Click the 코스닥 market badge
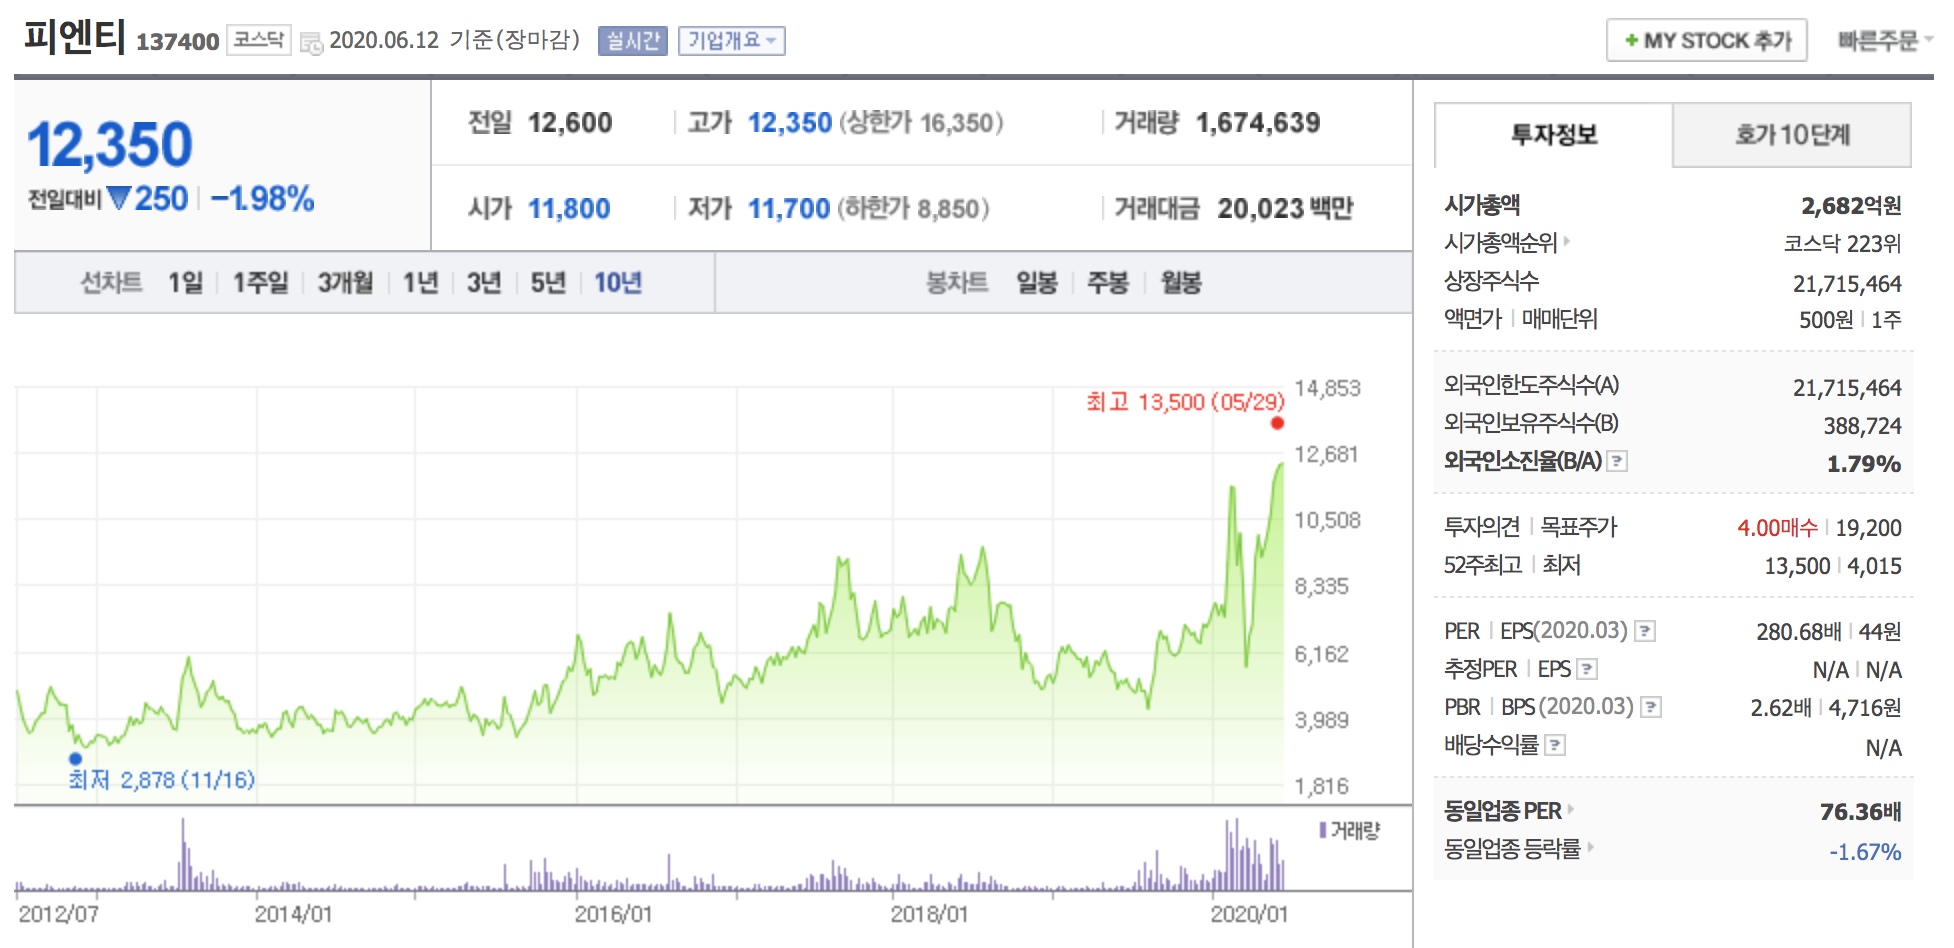1954x948 pixels. click(259, 40)
